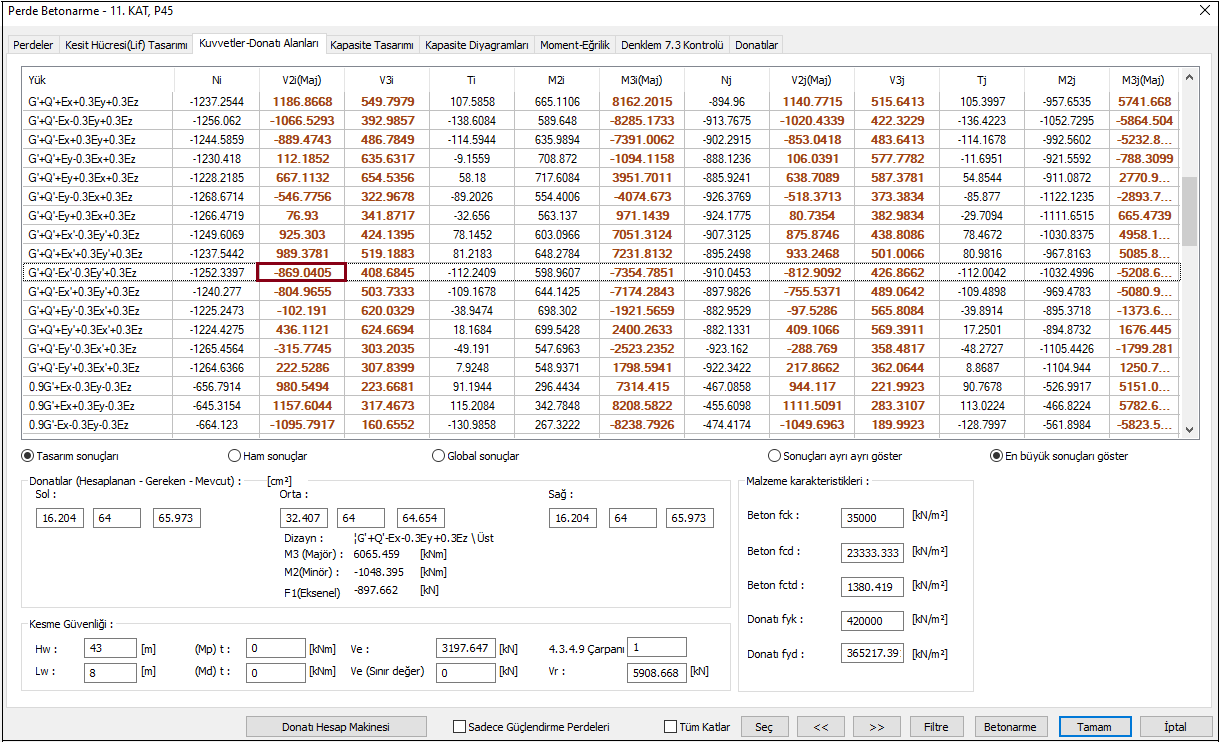
Task: Click the scrollbar up arrow in table
Action: pos(1189,78)
